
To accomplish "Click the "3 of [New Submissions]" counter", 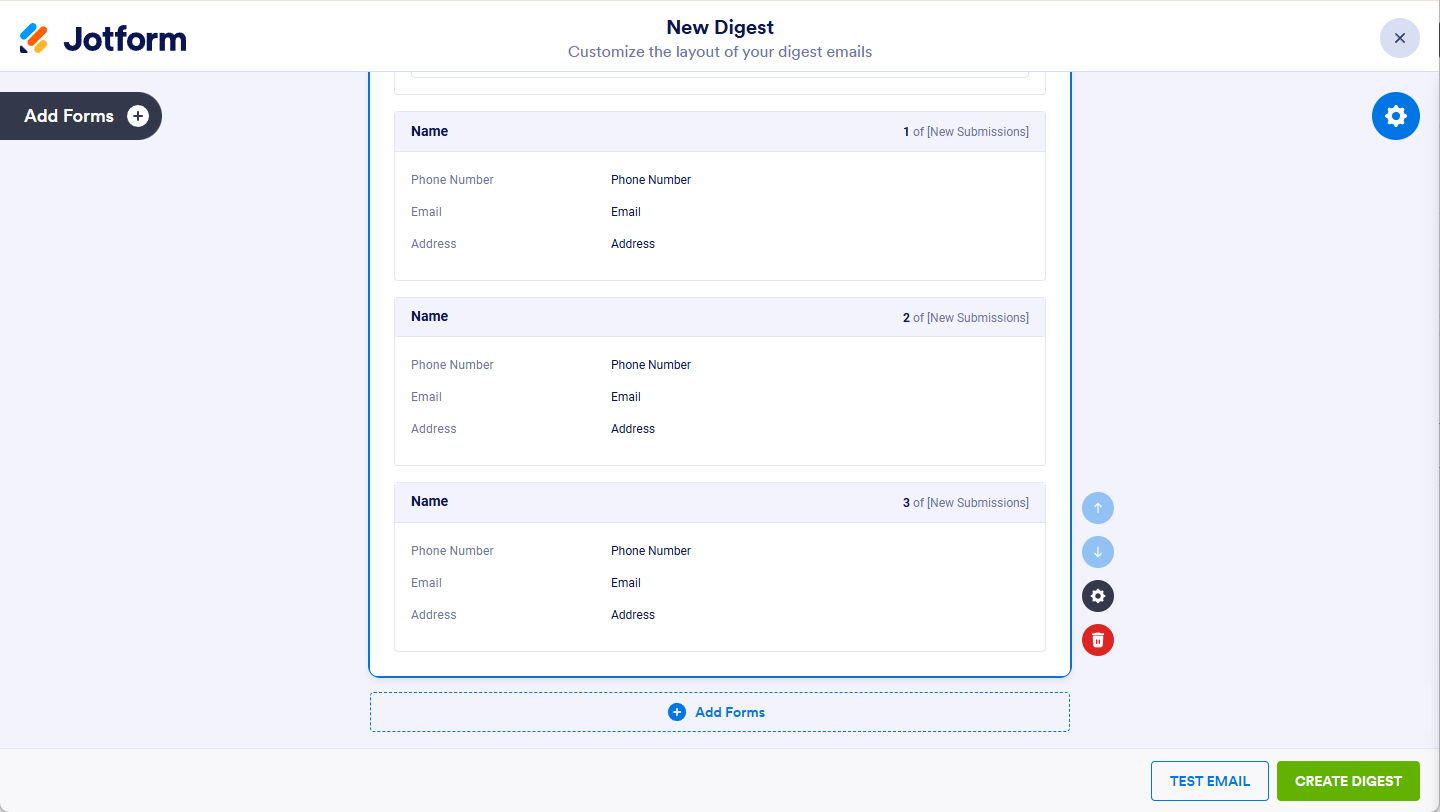I will [965, 503].
